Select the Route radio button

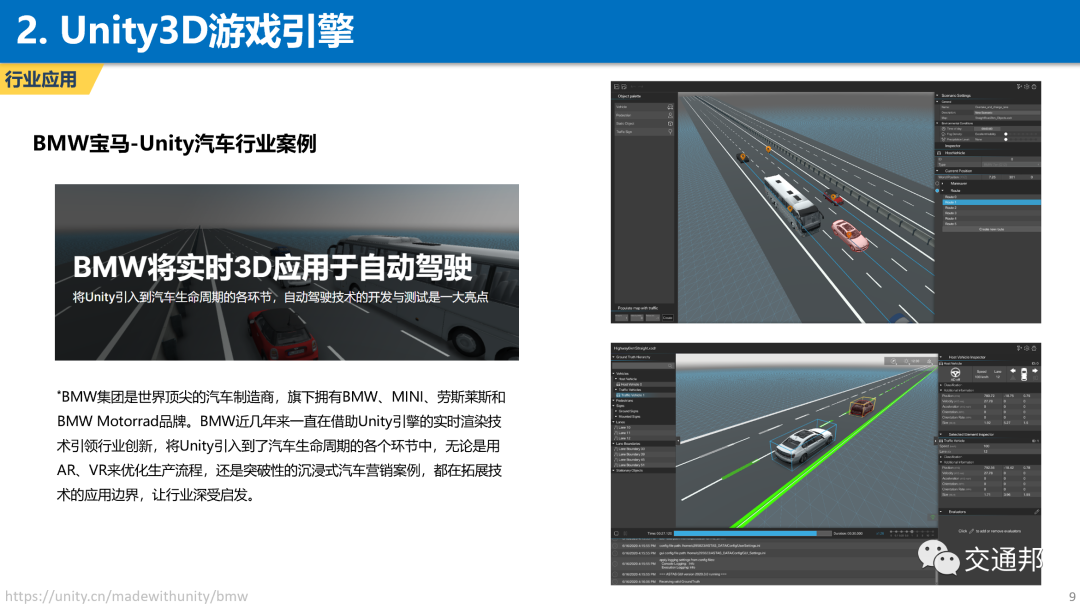[x=937, y=191]
